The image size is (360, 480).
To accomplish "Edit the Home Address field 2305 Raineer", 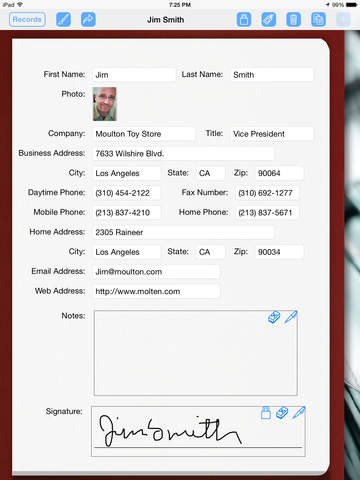I will pos(183,232).
